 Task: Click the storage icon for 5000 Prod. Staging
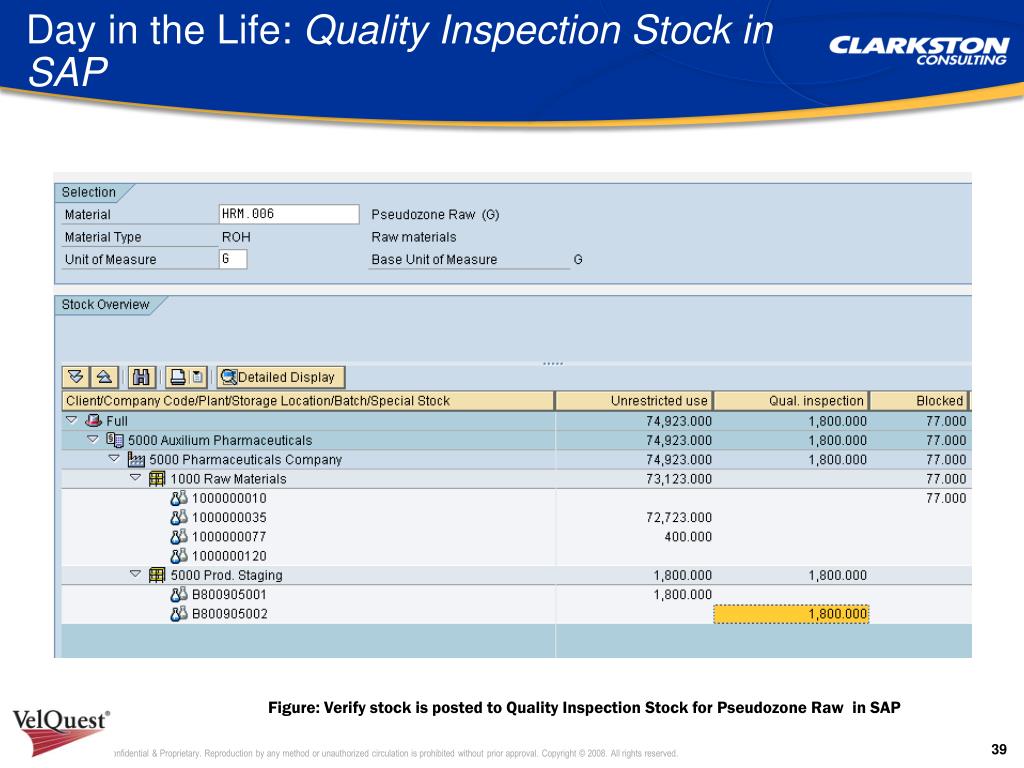pyautogui.click(x=157, y=575)
